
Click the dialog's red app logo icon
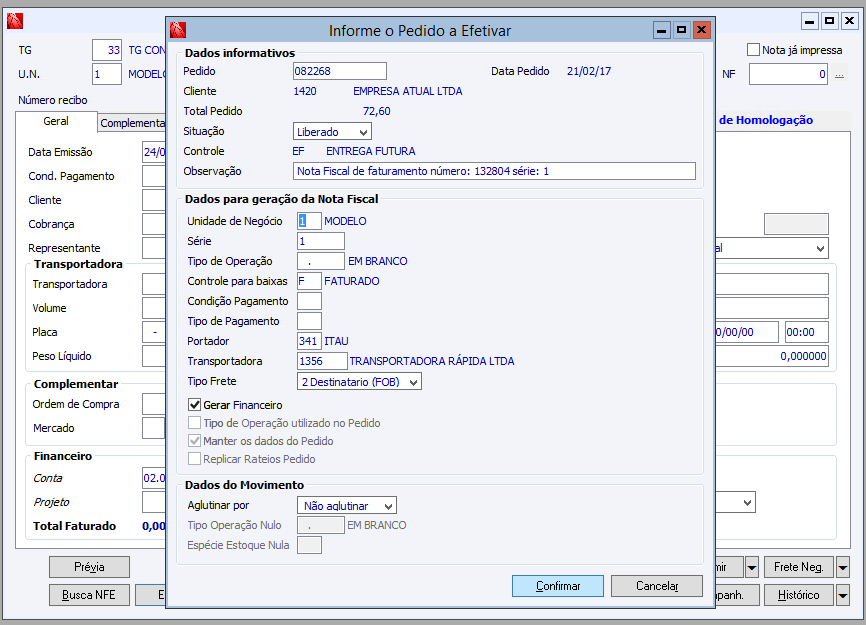[178, 30]
